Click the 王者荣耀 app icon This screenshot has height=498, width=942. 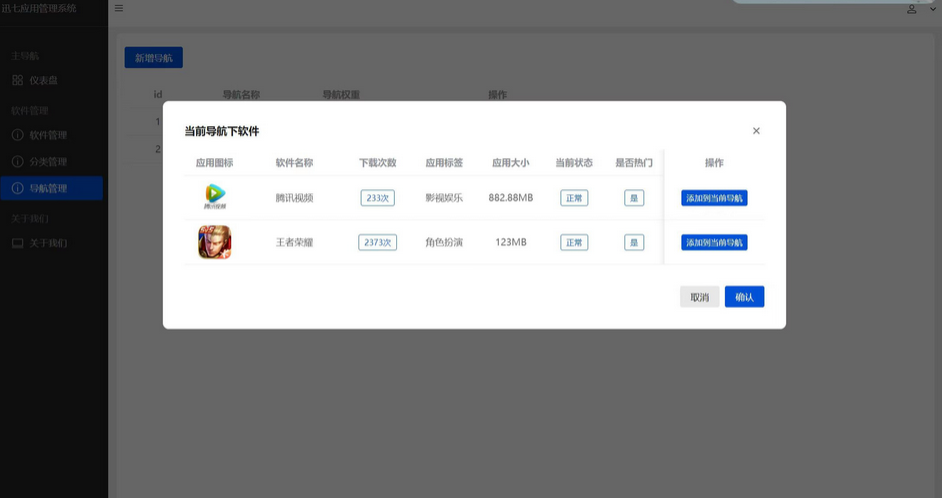[214, 242]
